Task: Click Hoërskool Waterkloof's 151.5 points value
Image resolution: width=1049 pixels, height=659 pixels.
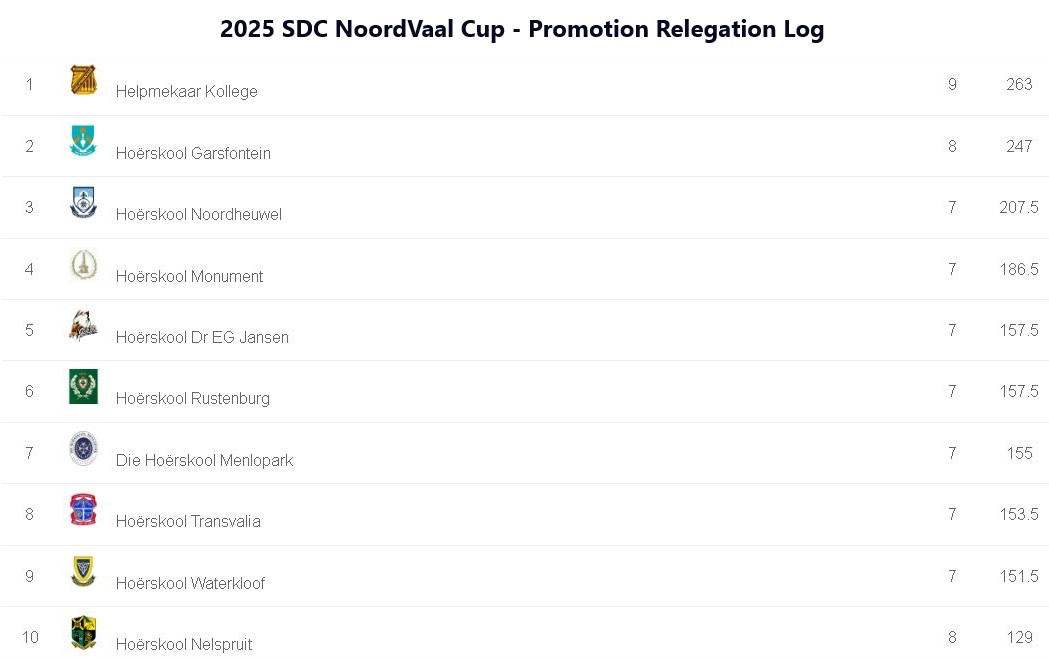Action: tap(1018, 577)
